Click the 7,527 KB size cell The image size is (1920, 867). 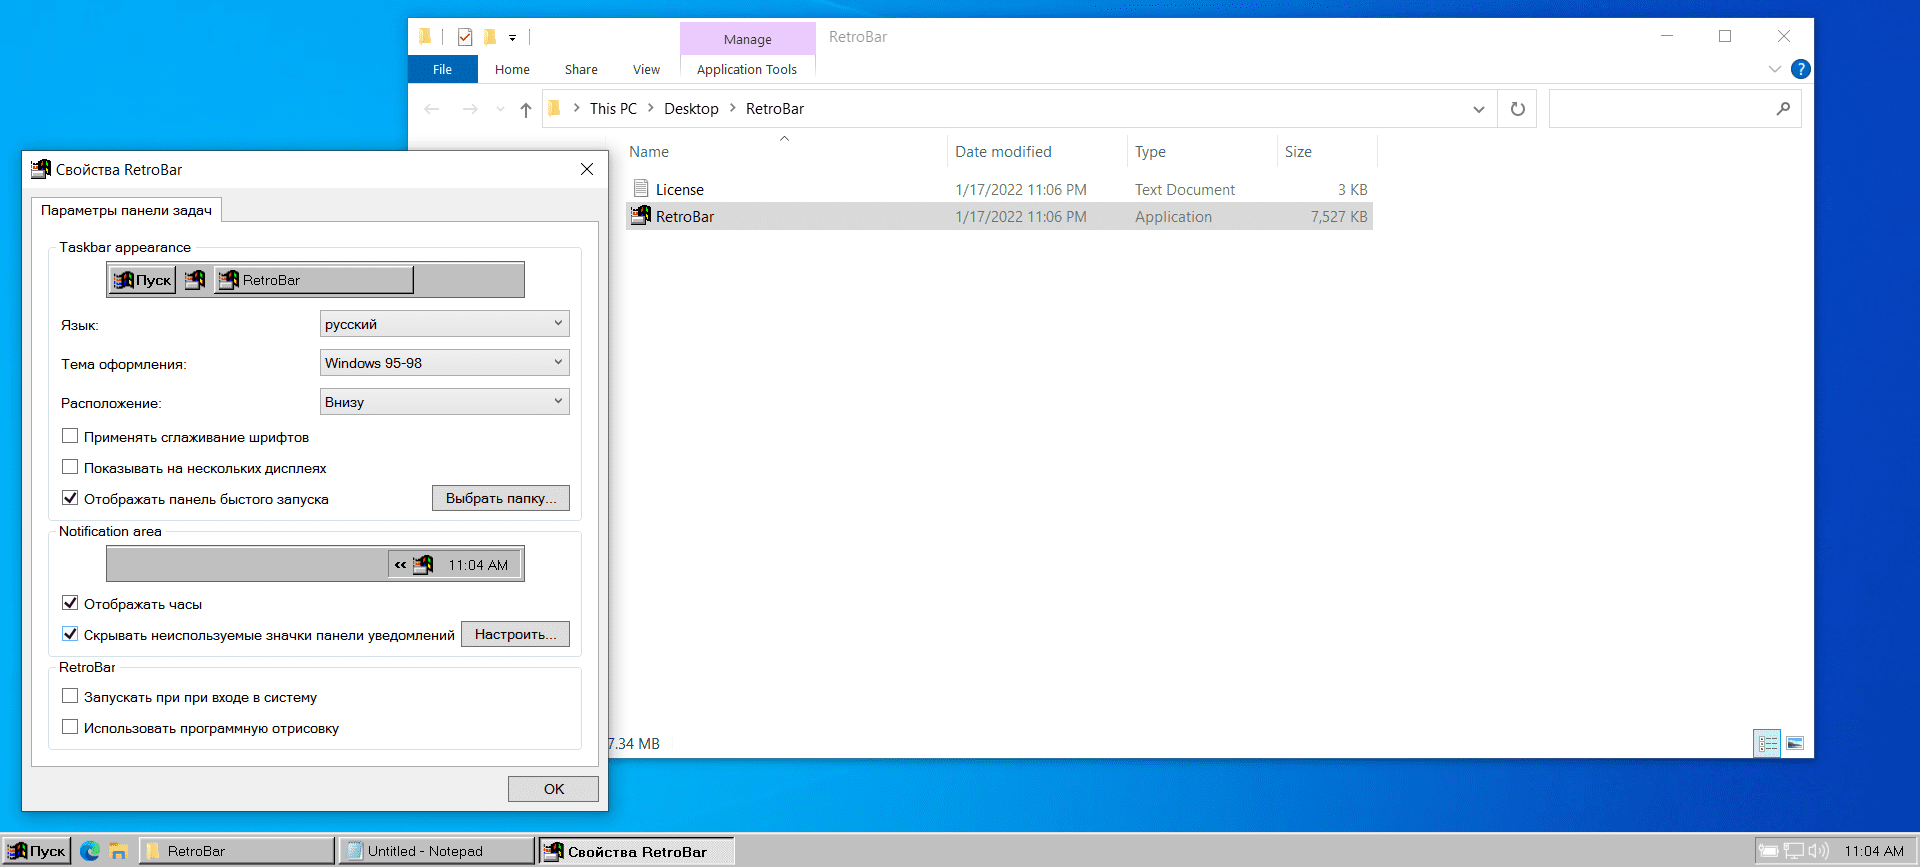1339,216
